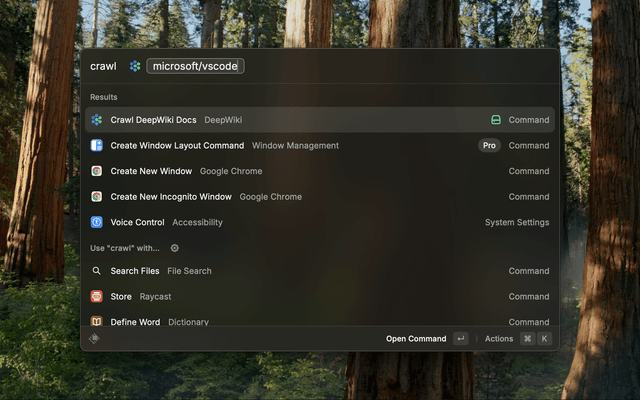Click the Crawl DeepWiki Docs row icon
Viewport: 640px width, 400px height.
(97, 120)
